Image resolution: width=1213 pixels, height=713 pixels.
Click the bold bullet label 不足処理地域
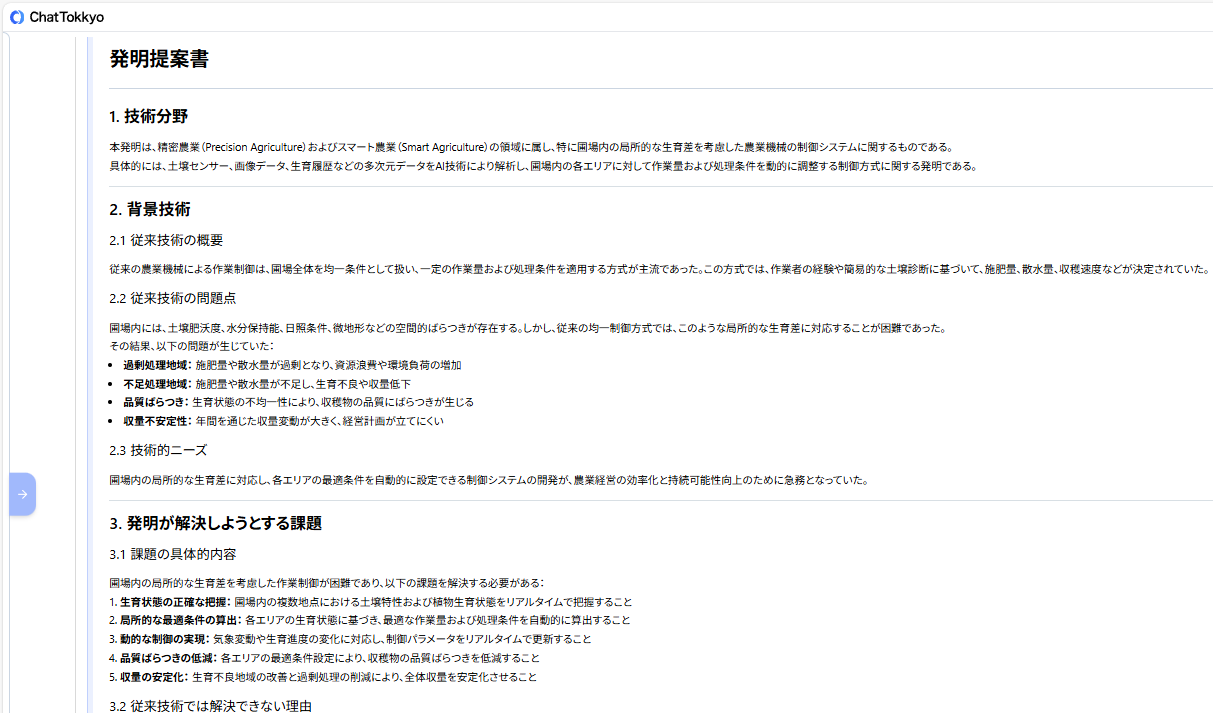click(156, 384)
